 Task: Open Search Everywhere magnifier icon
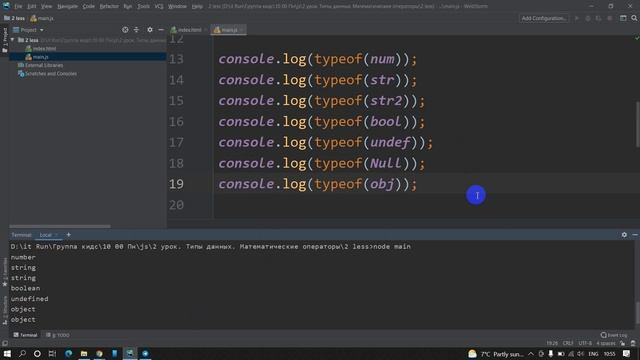coord(634,18)
